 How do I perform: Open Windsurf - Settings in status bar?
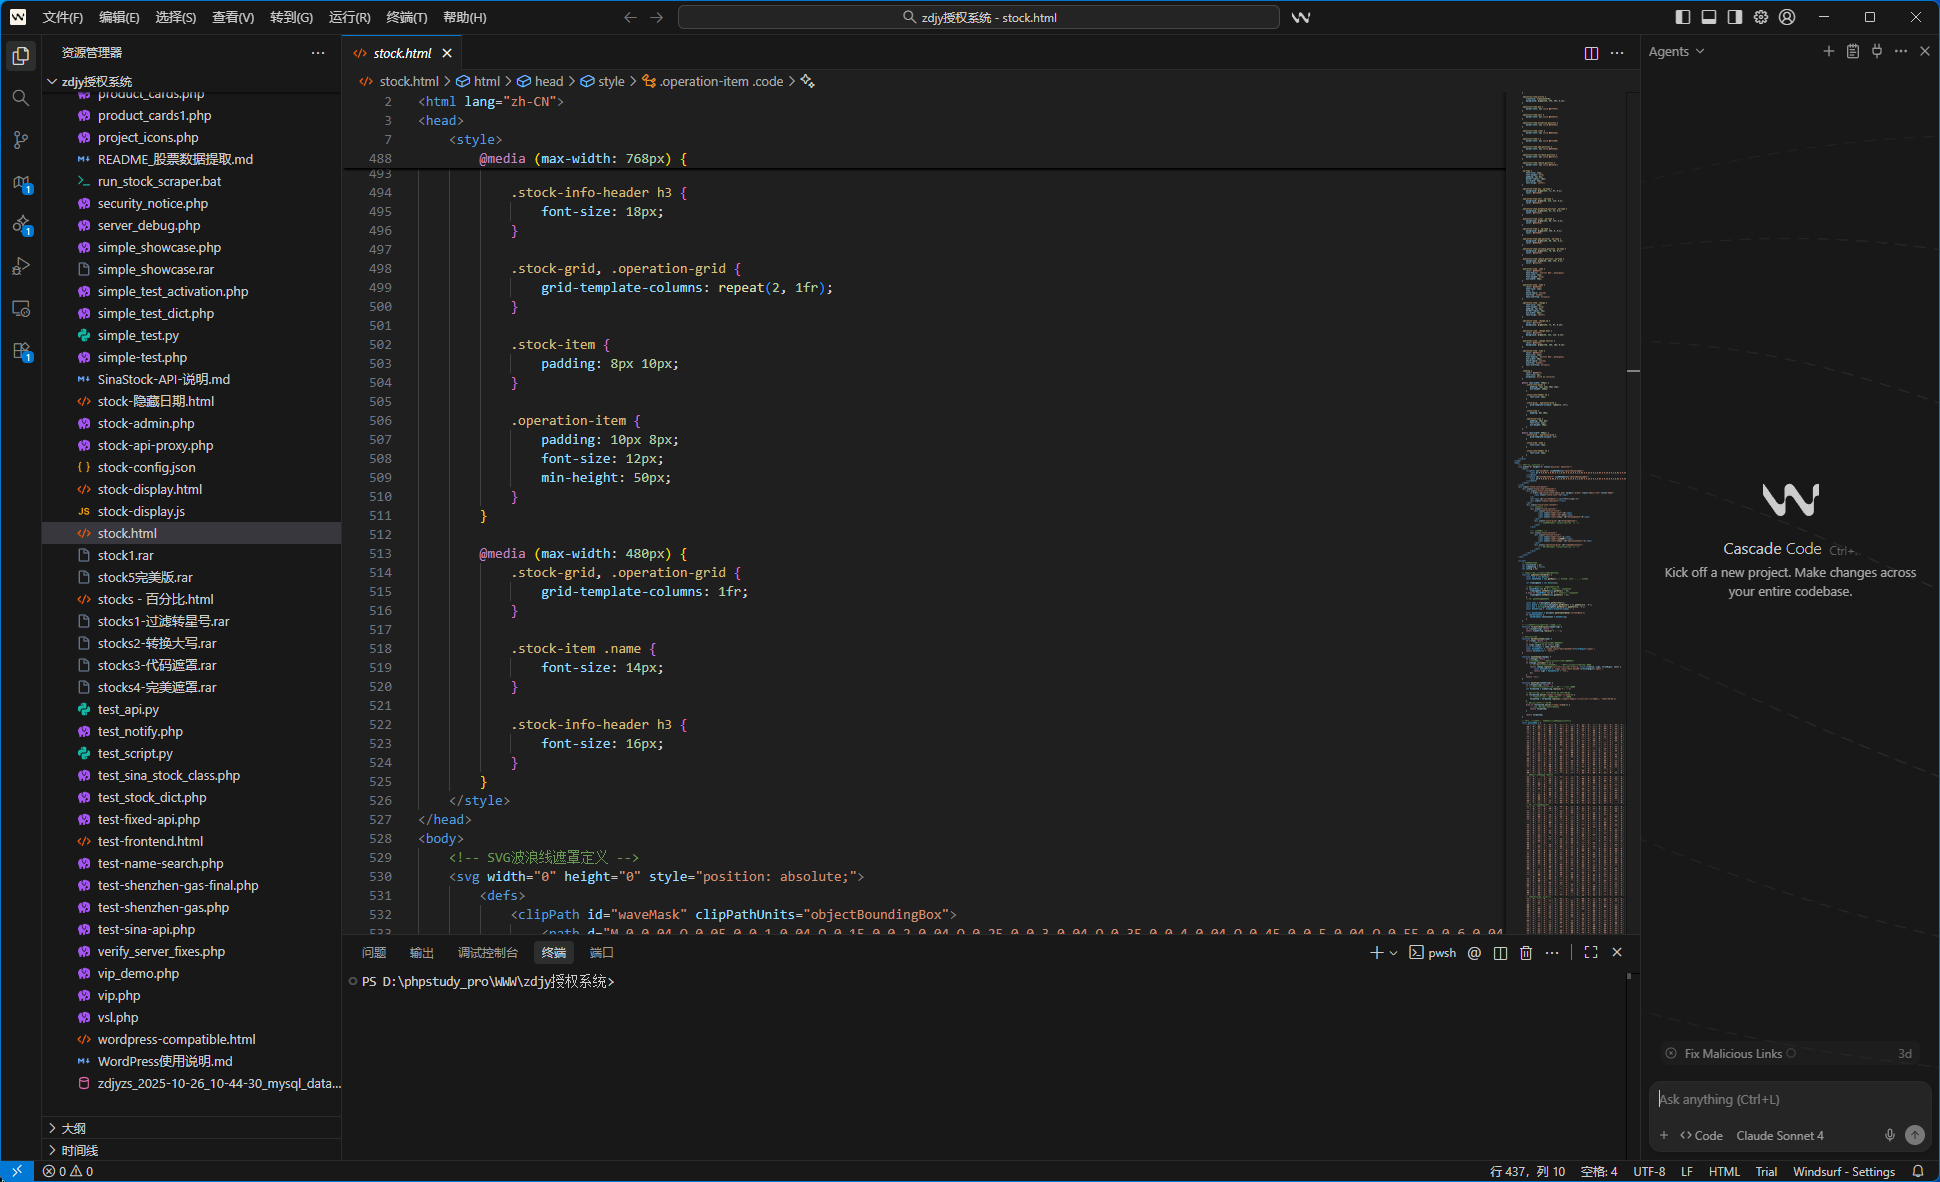tap(1843, 1171)
